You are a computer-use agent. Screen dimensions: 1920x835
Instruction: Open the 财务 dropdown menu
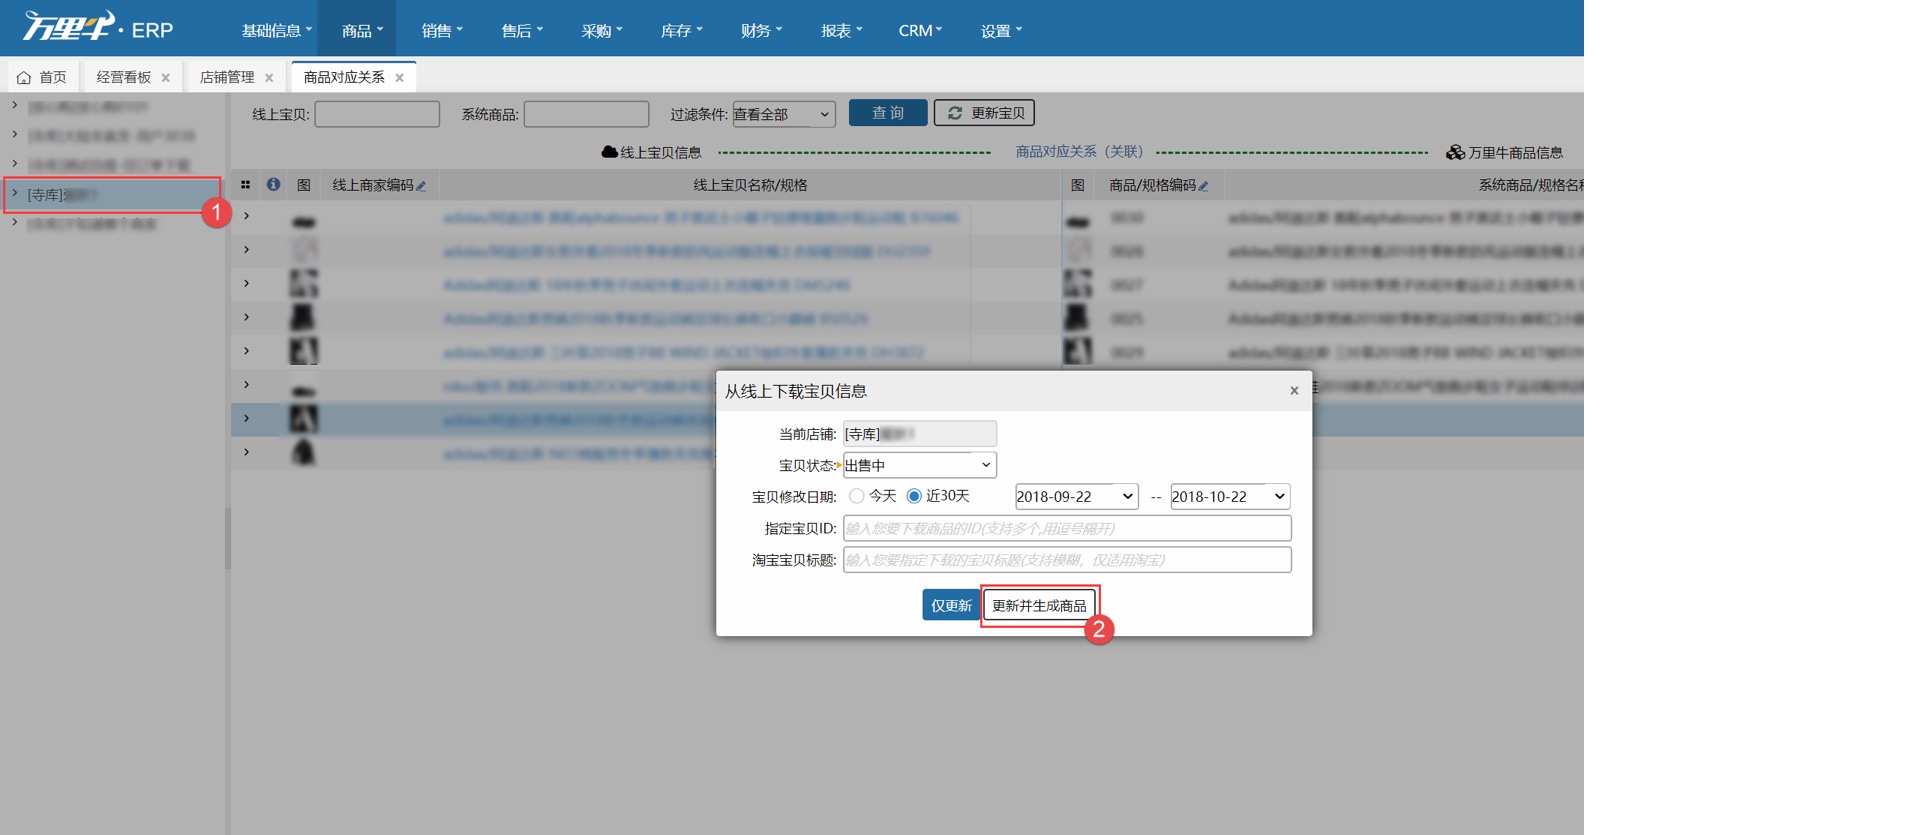(762, 30)
